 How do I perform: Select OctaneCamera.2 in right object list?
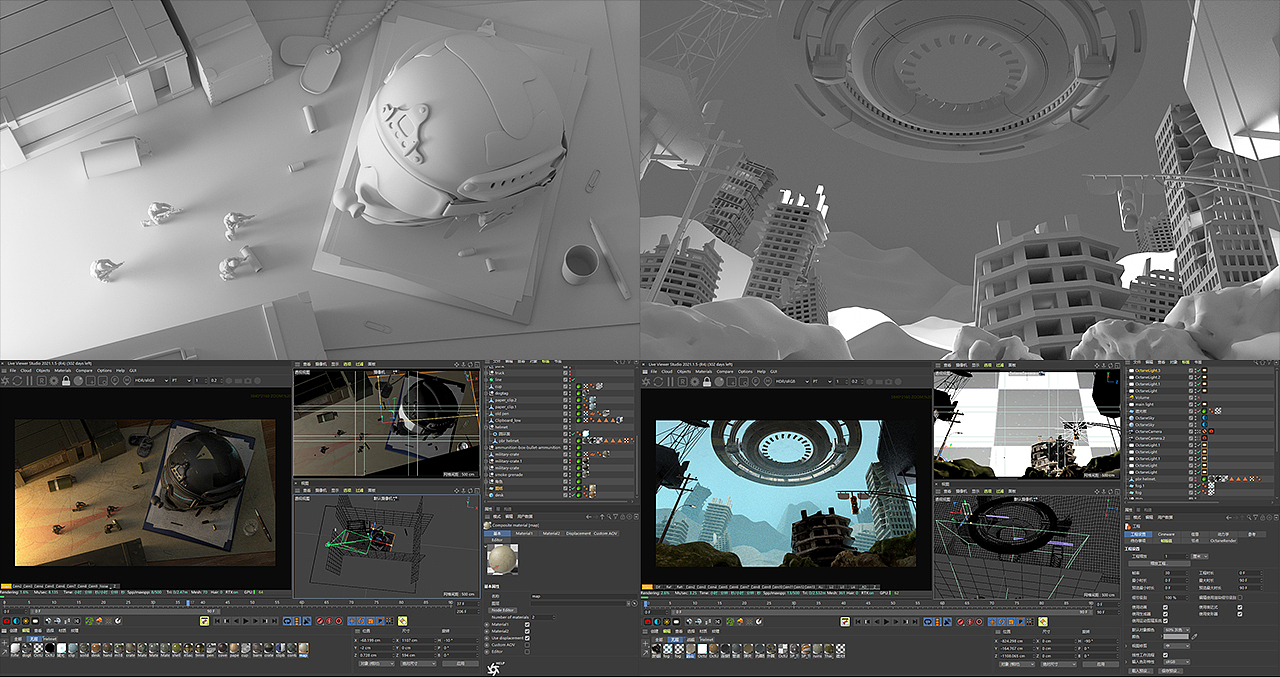1149,437
